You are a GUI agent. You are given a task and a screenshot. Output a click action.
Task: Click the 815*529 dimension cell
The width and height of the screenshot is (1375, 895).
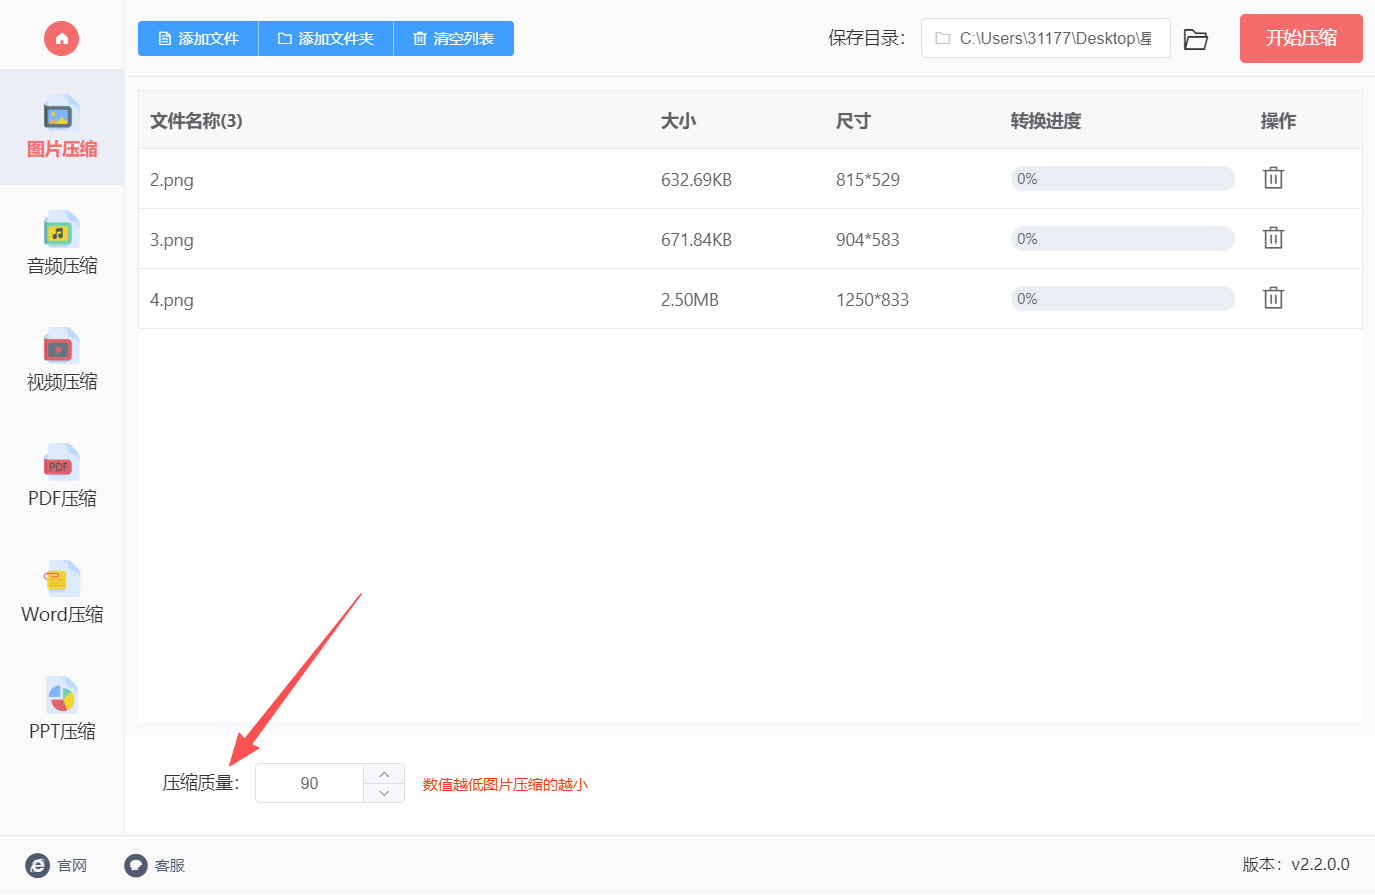pos(868,180)
